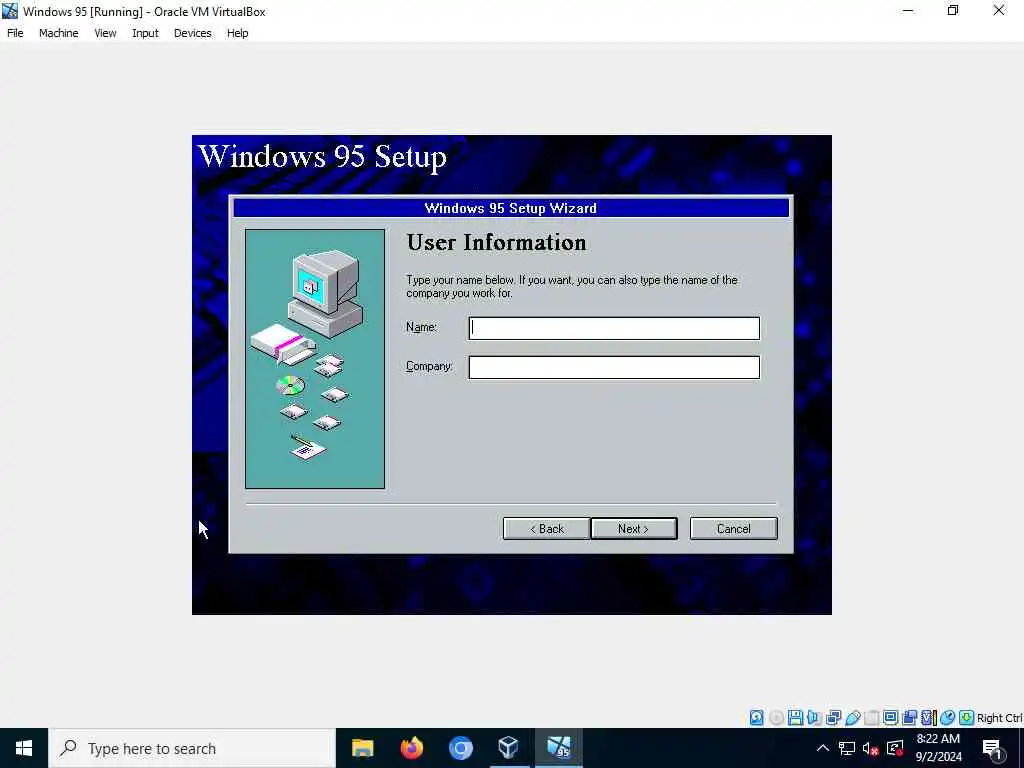Open the blue circular browser taskbar icon

(x=460, y=748)
